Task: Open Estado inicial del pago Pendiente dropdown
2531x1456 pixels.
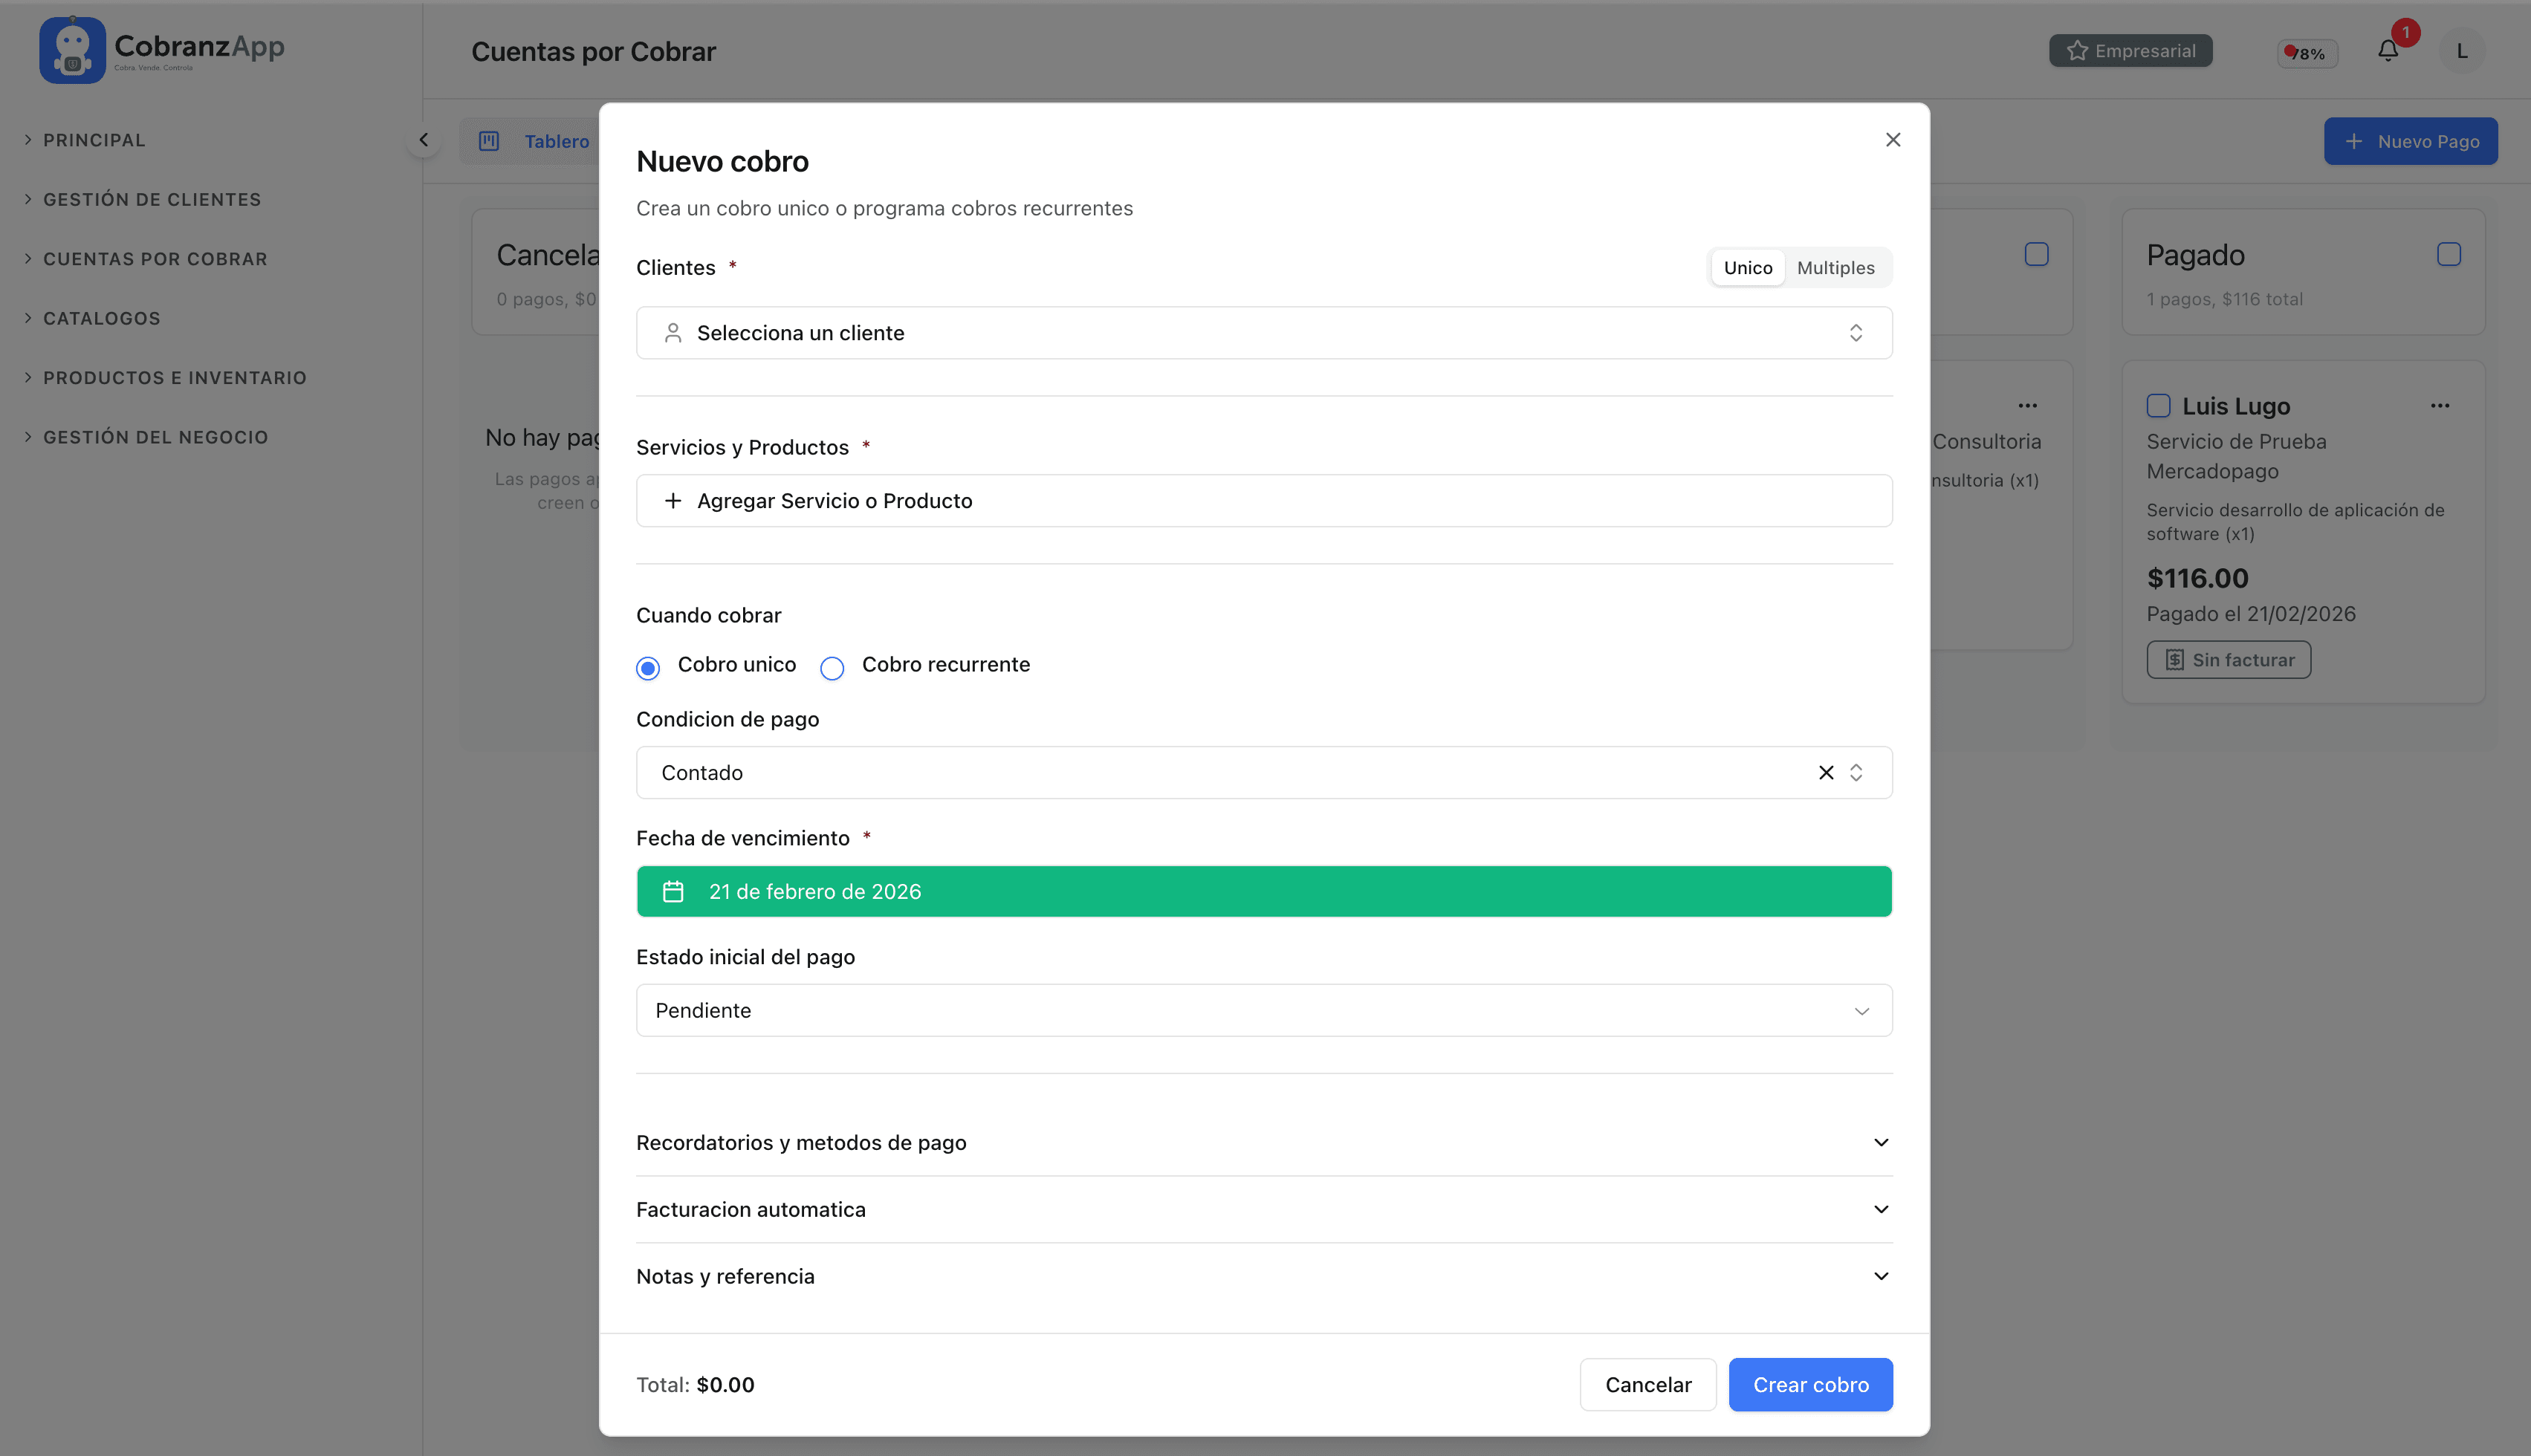Action: pos(1263,1010)
